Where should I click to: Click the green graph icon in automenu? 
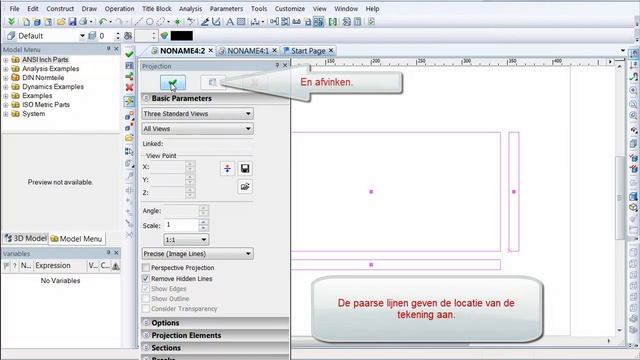(129, 76)
